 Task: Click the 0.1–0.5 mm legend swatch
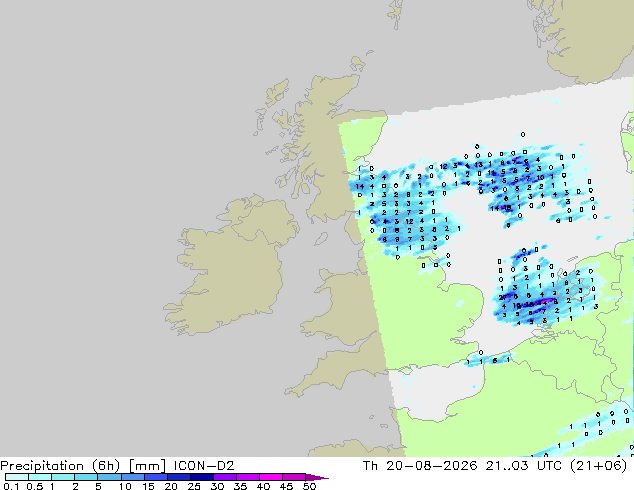17,477
